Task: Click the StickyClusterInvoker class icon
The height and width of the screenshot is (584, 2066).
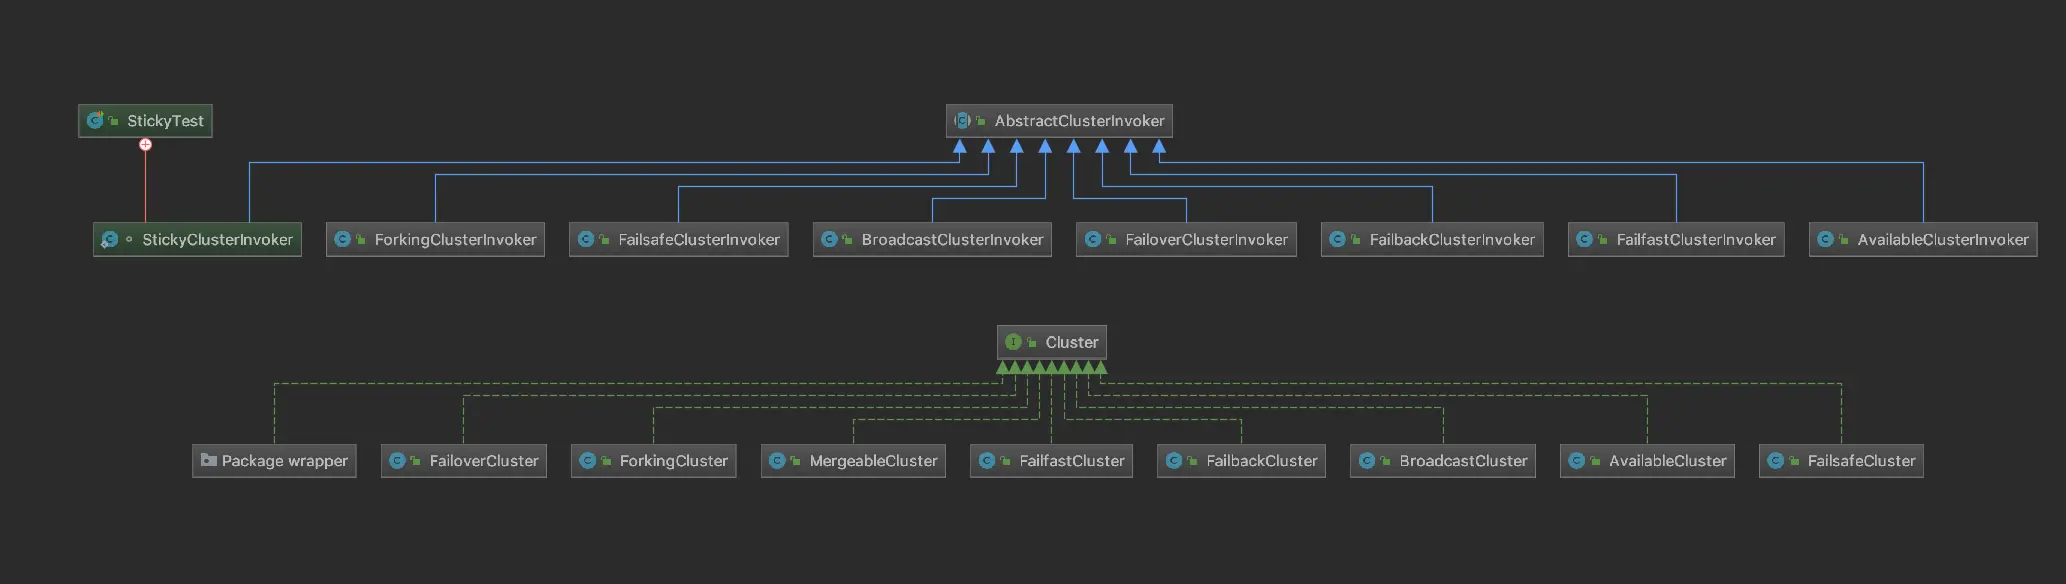Action: (110, 239)
